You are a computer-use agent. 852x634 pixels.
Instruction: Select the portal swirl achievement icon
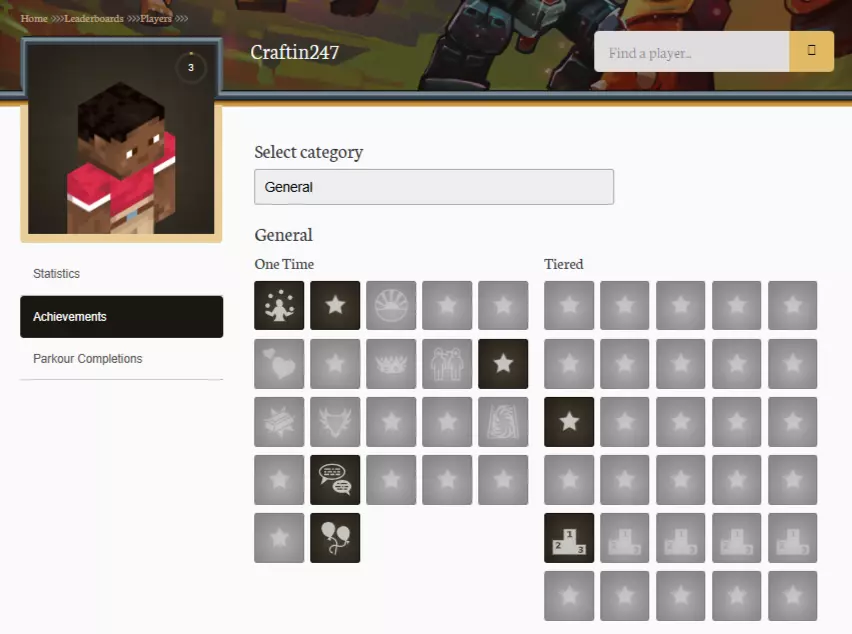click(x=503, y=422)
